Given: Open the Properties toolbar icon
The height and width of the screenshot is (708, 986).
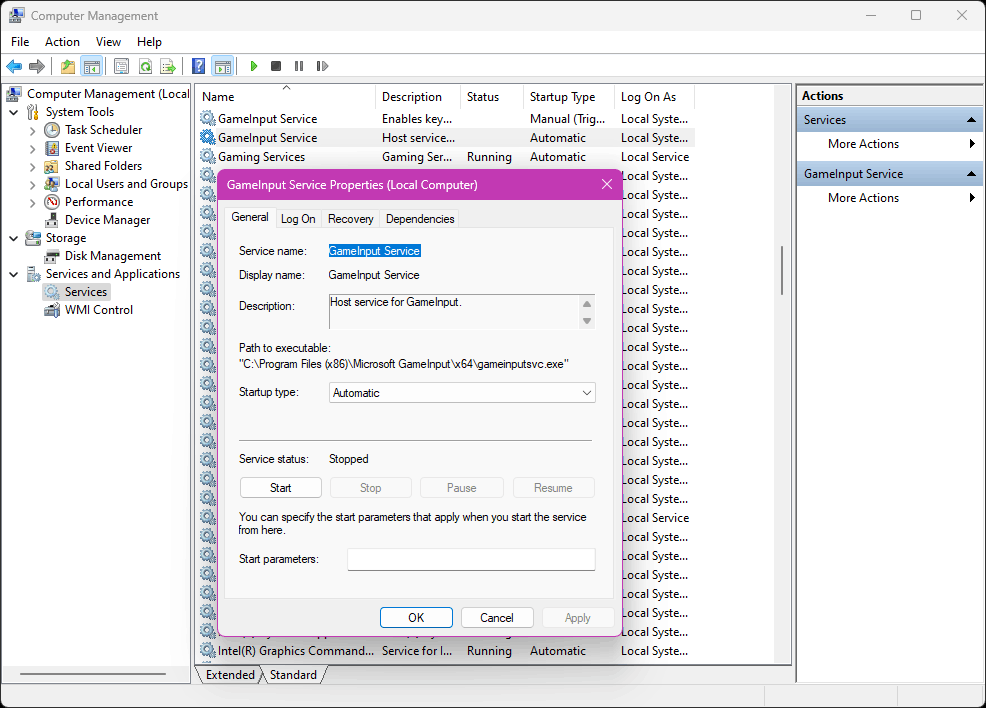Looking at the screenshot, I should (121, 66).
